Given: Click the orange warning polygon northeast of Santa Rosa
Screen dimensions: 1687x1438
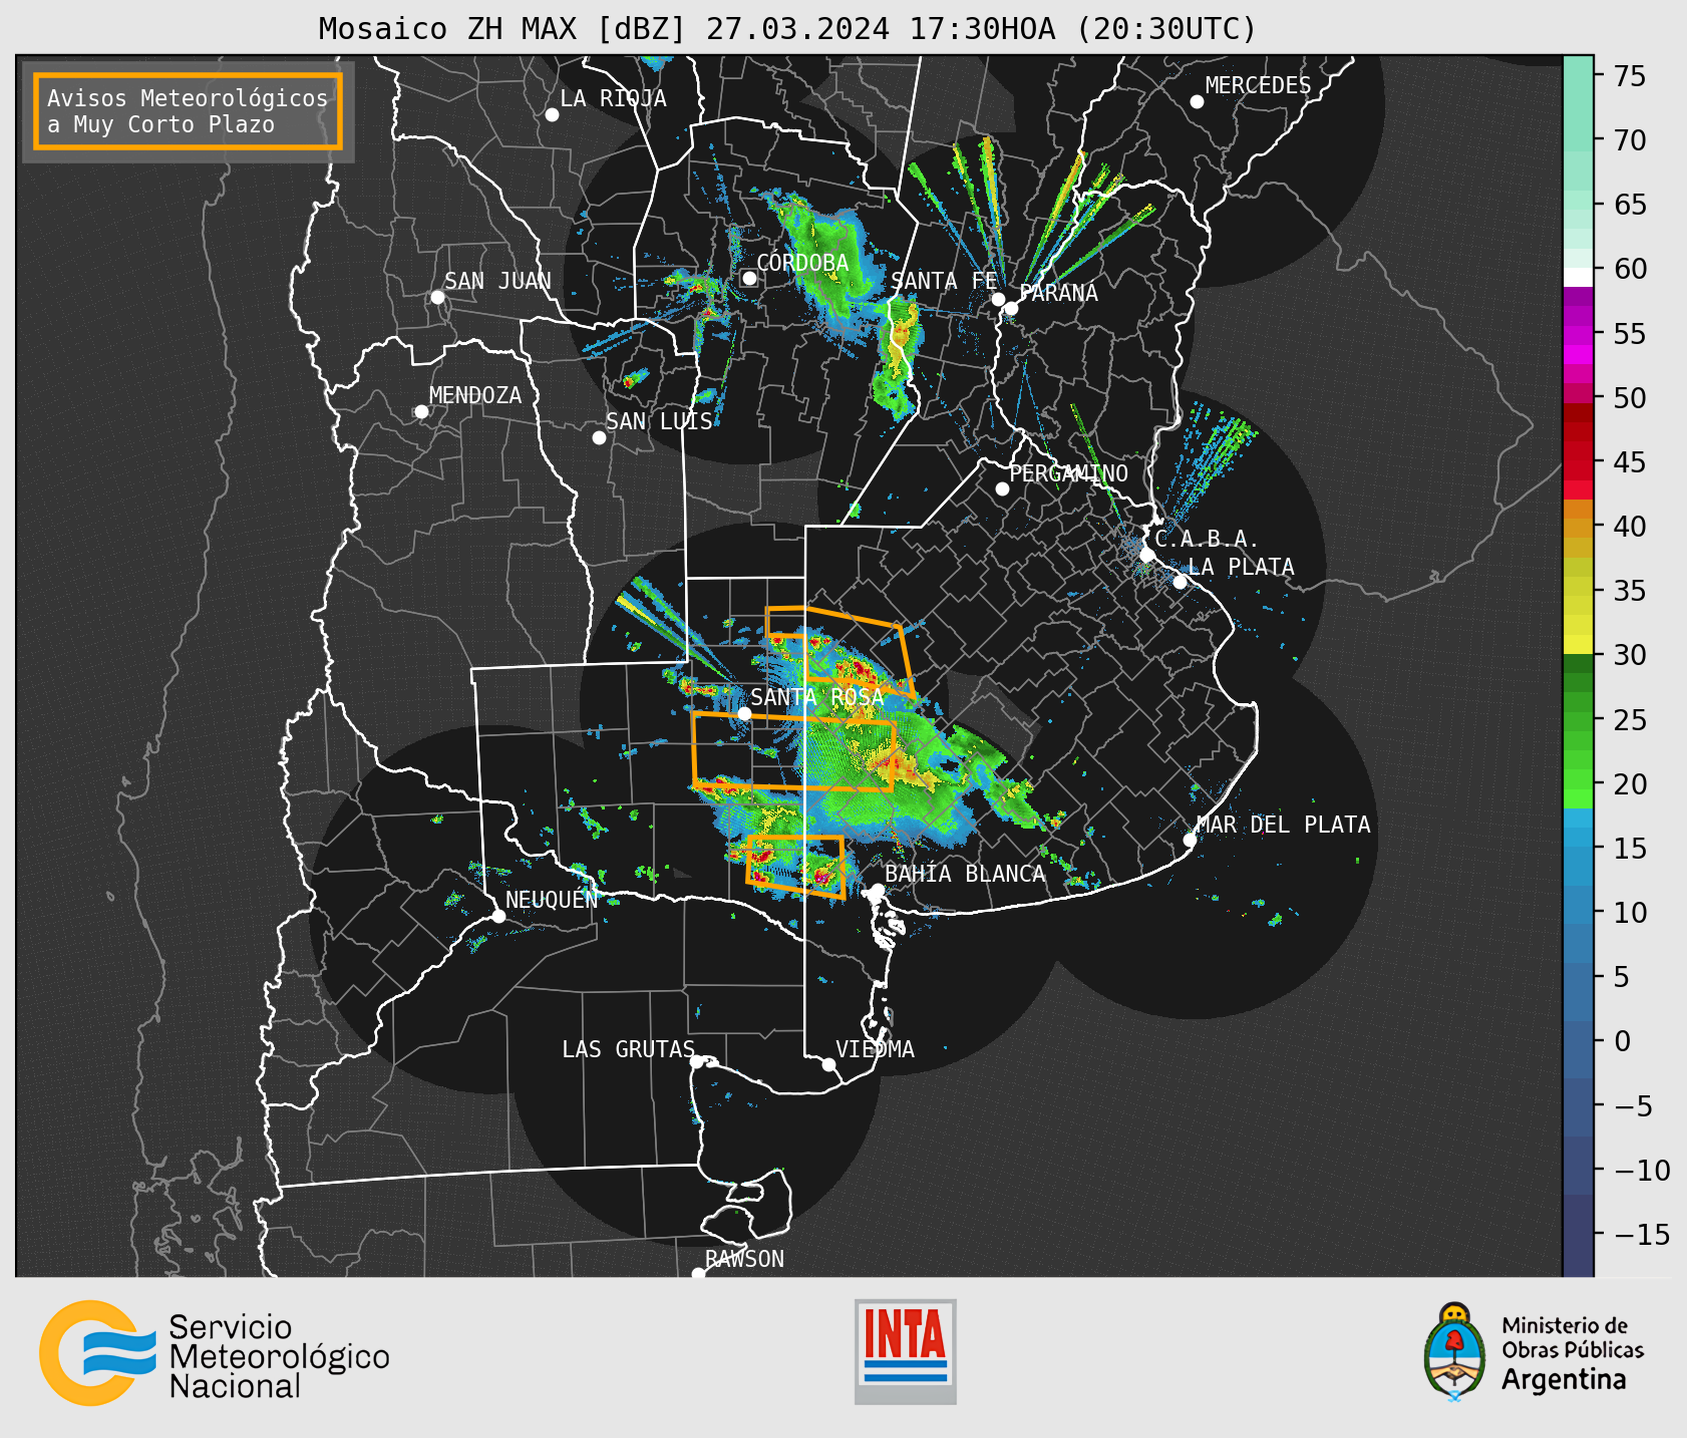Looking at the screenshot, I should 840,652.
